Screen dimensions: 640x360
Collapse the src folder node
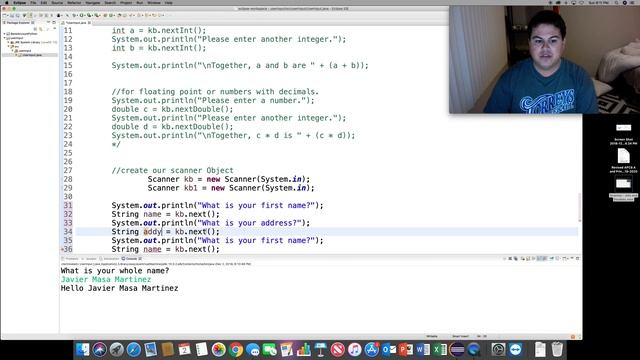[9, 47]
